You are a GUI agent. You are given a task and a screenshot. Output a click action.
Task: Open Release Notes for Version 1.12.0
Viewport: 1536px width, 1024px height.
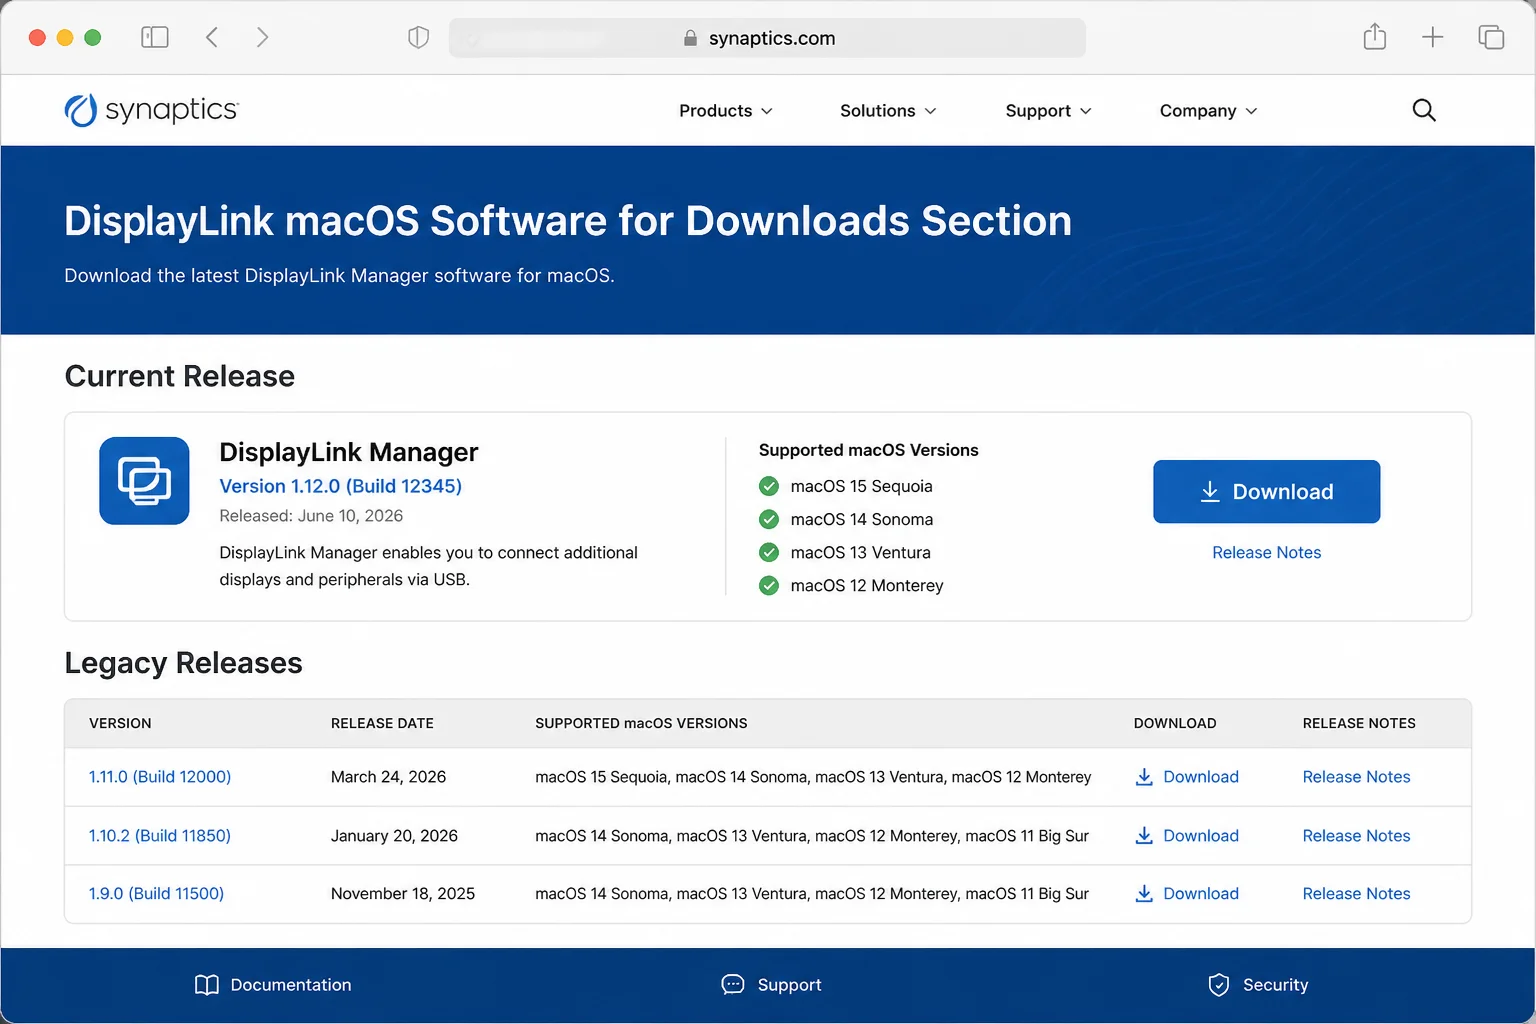pos(1266,553)
